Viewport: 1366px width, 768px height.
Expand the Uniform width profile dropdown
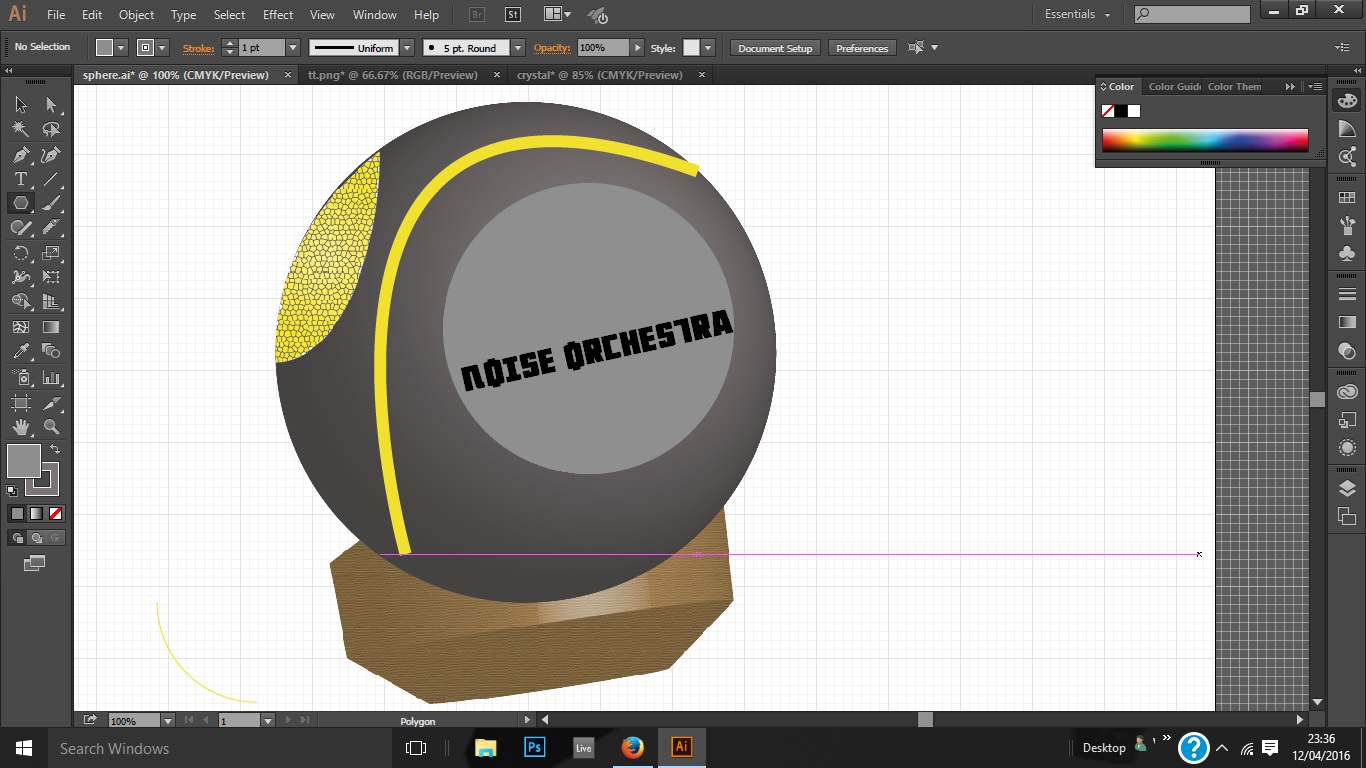407,48
